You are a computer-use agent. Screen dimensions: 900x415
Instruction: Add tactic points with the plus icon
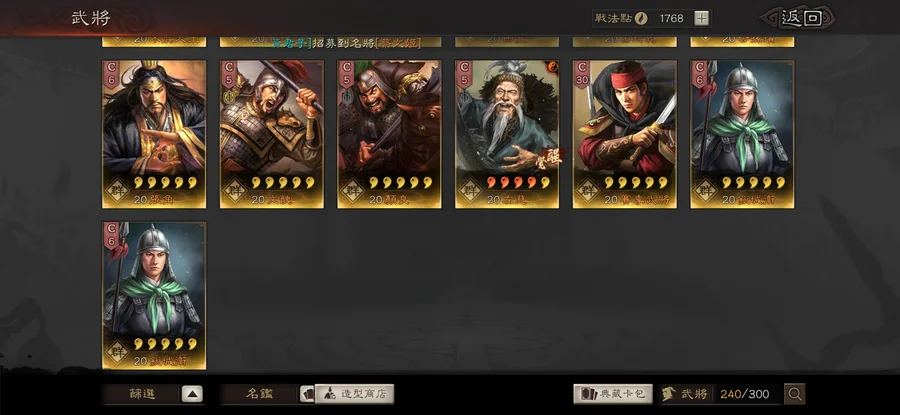click(x=701, y=18)
